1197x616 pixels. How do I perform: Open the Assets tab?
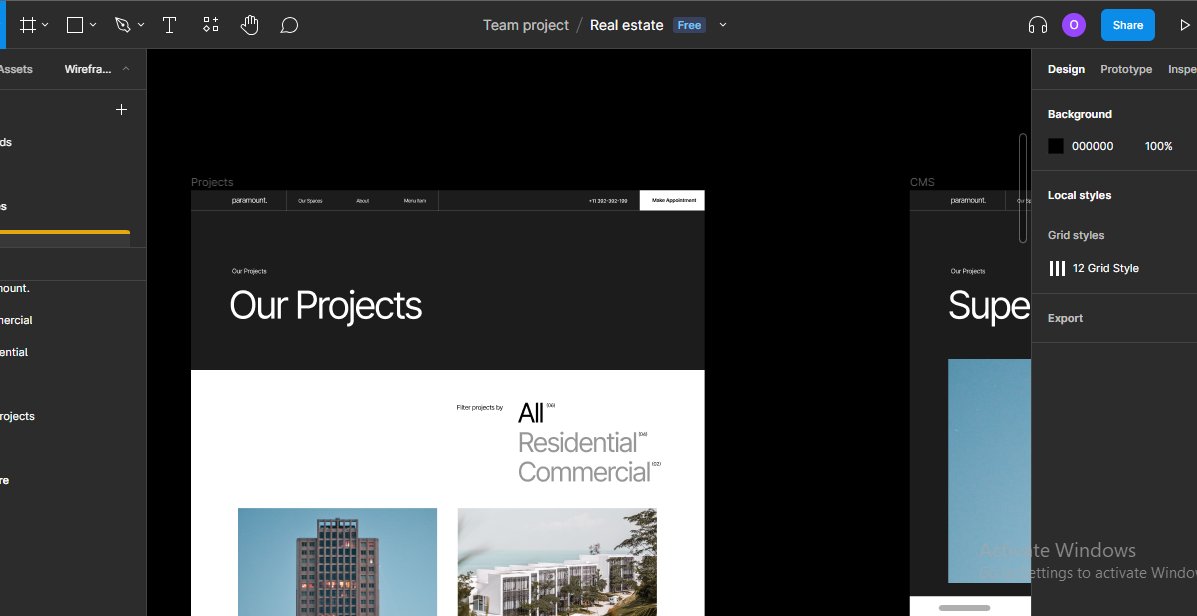(x=16, y=70)
